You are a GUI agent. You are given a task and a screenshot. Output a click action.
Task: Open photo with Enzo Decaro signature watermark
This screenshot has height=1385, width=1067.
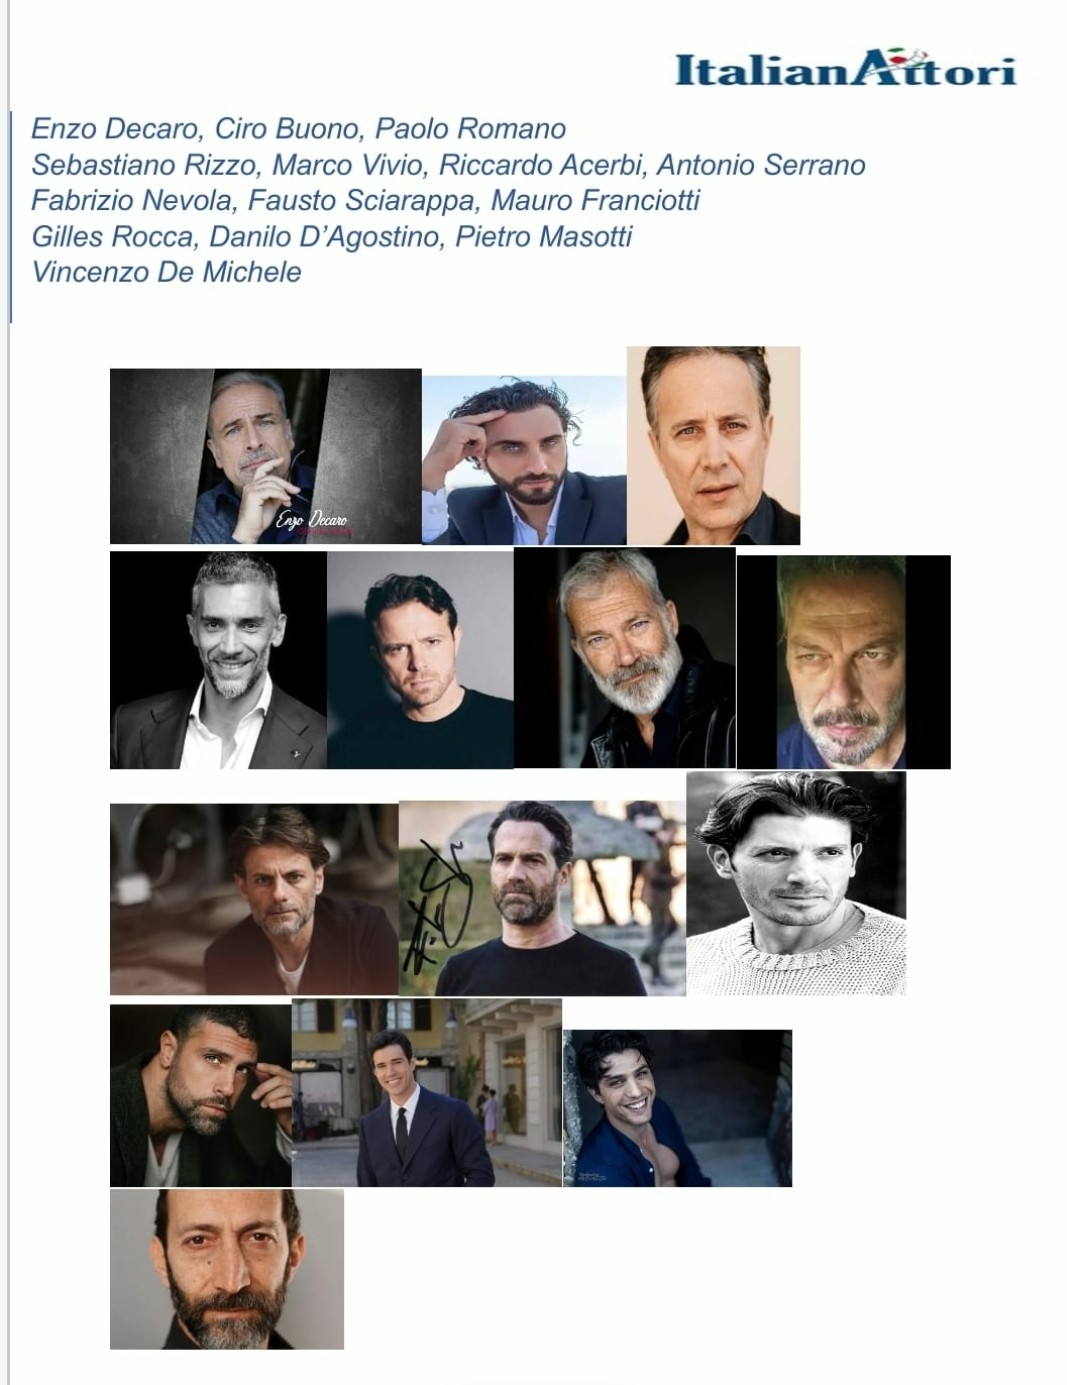[265, 456]
